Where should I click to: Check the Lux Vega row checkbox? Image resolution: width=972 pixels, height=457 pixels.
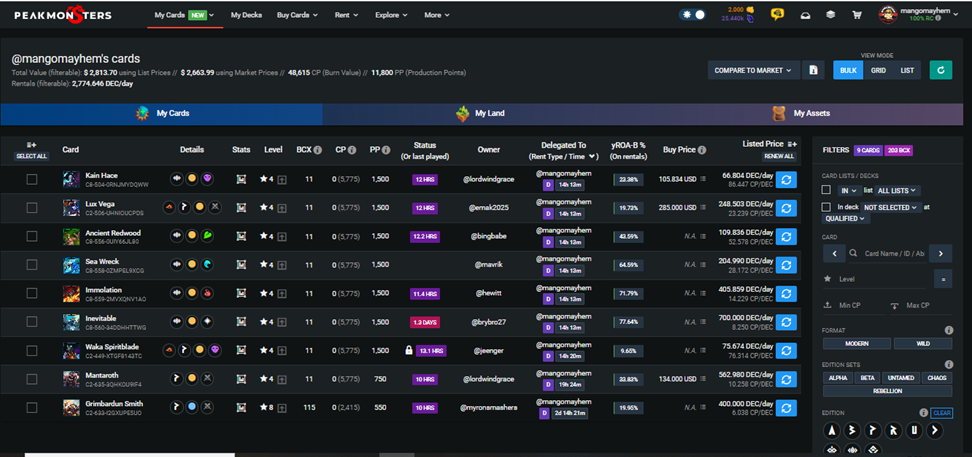pos(32,208)
